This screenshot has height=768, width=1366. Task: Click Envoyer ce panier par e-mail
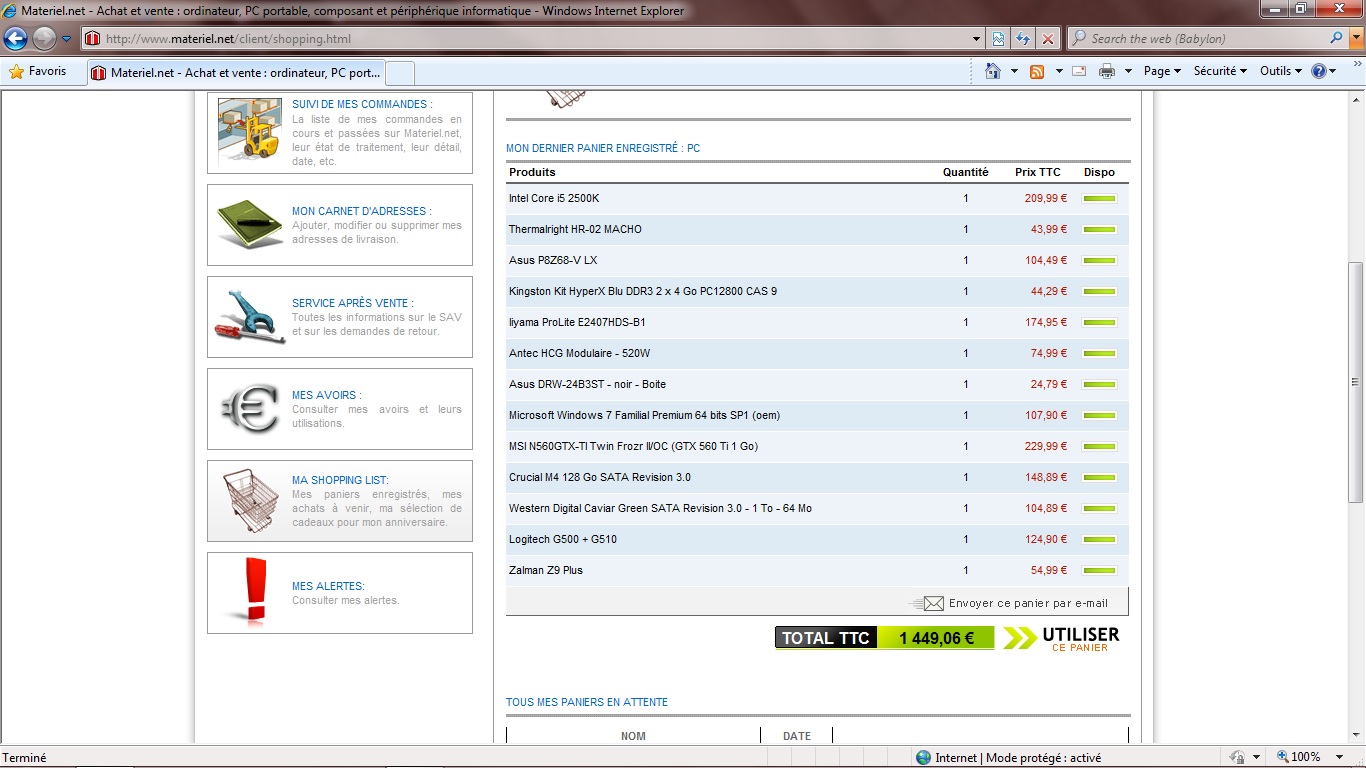pyautogui.click(x=1027, y=603)
